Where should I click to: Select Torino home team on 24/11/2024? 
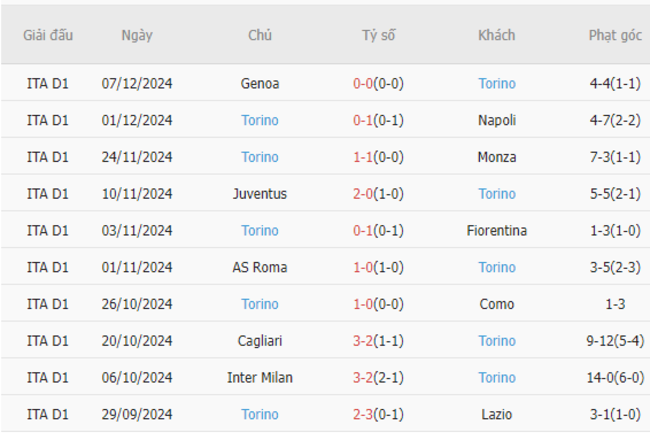tap(260, 157)
